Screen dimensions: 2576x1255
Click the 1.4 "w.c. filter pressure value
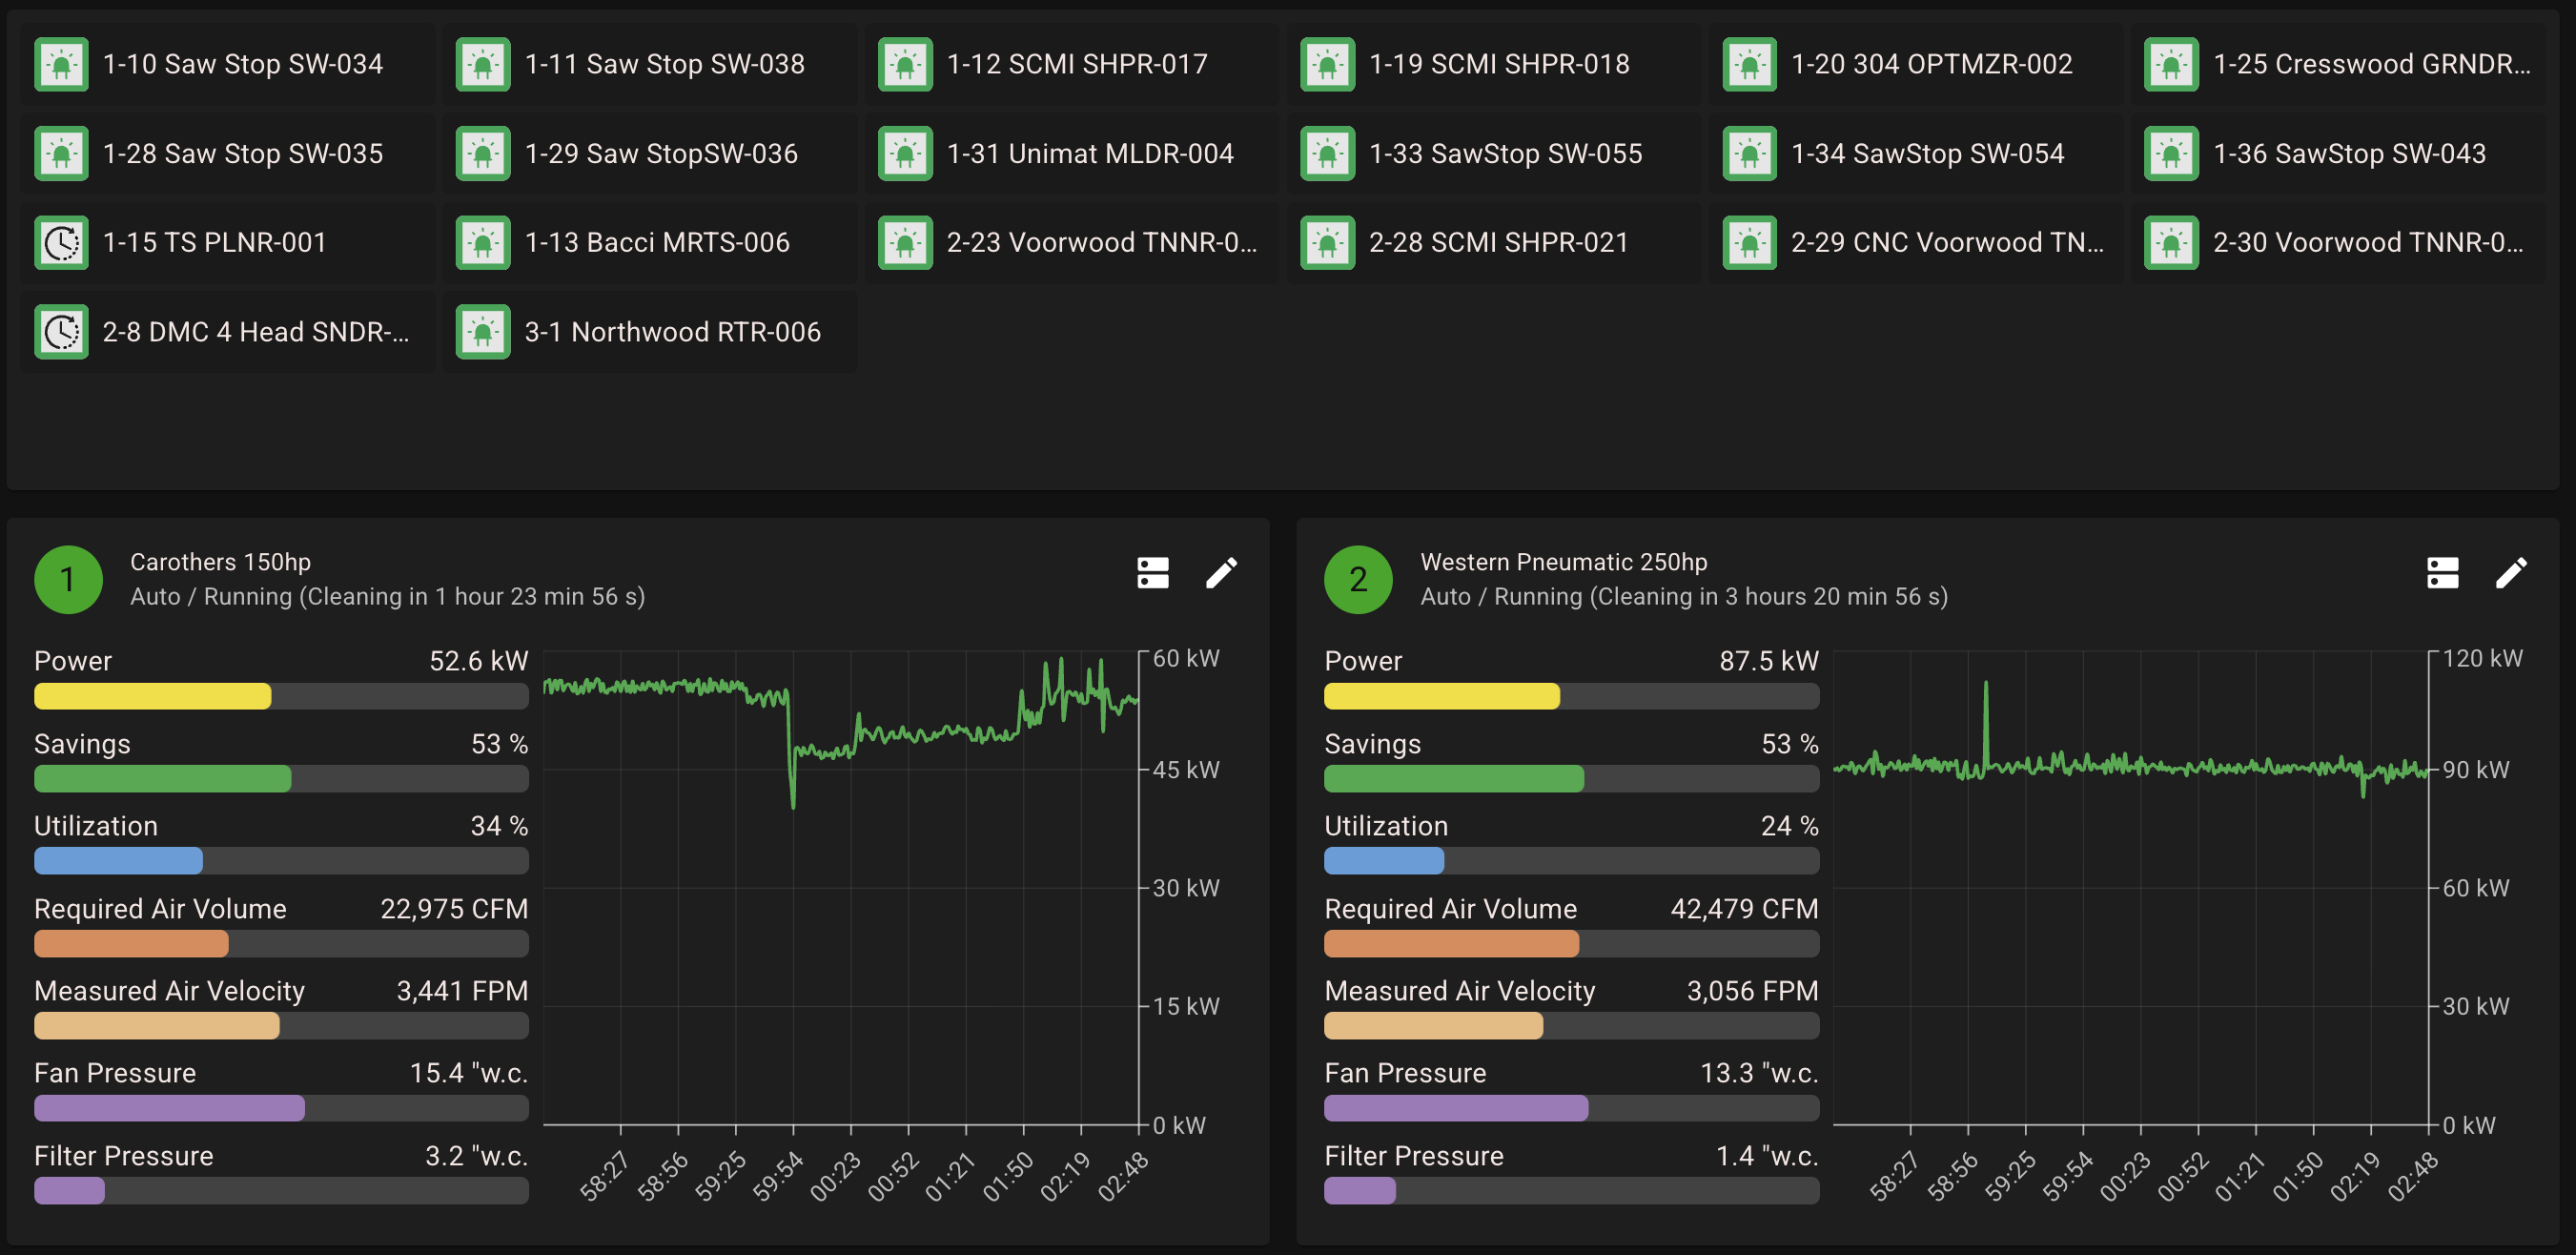(x=1767, y=1156)
